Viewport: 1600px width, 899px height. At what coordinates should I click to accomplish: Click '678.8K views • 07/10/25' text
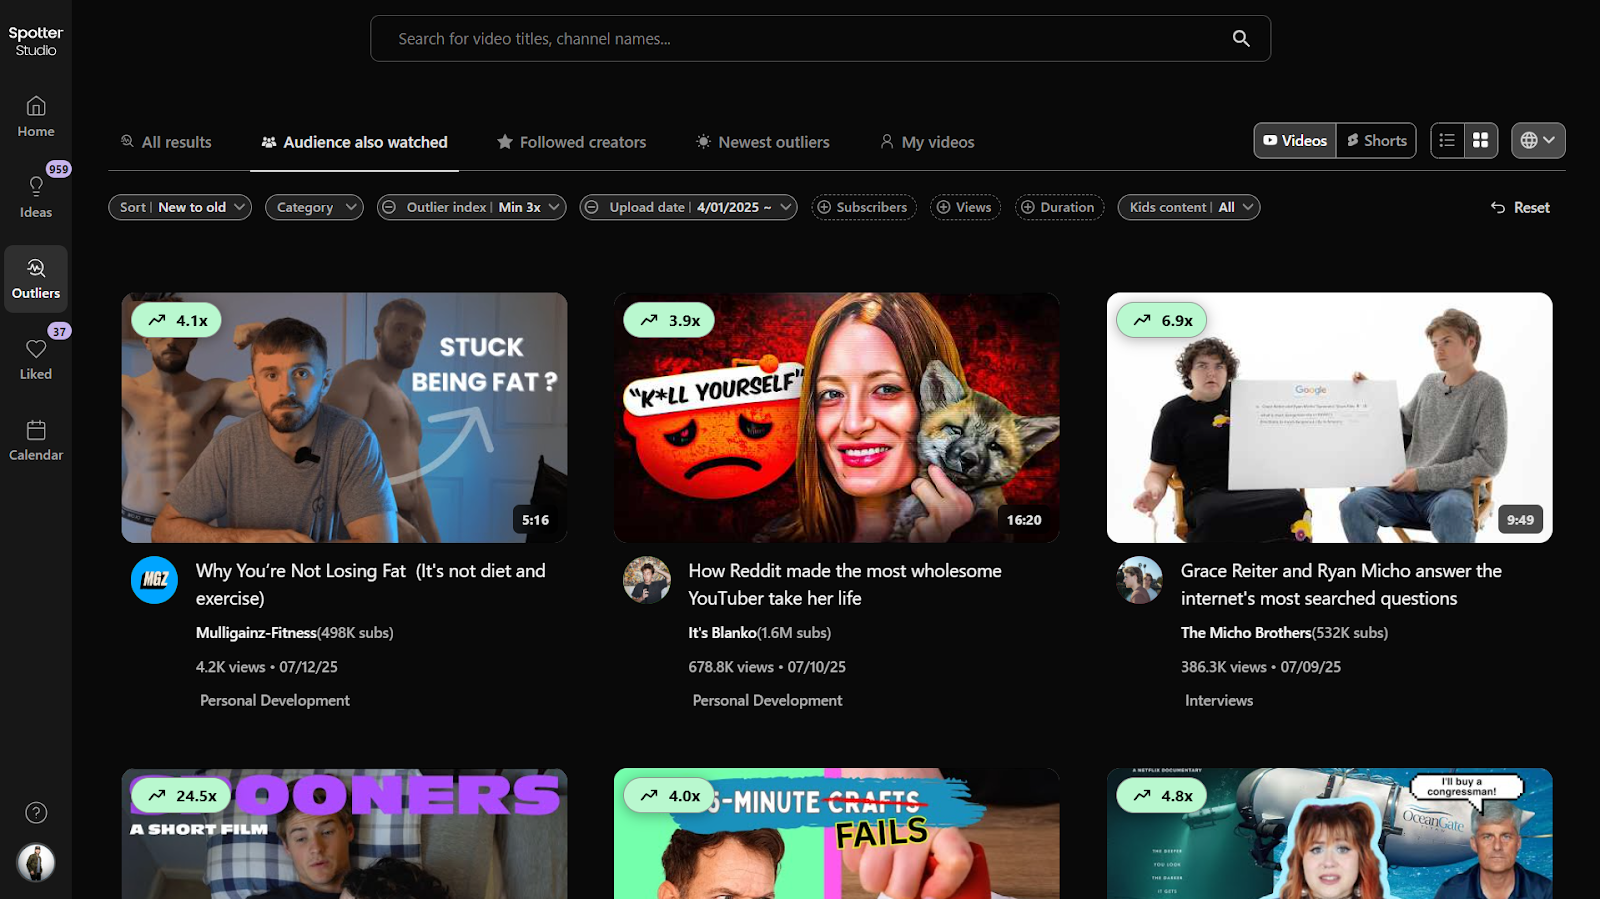point(767,666)
